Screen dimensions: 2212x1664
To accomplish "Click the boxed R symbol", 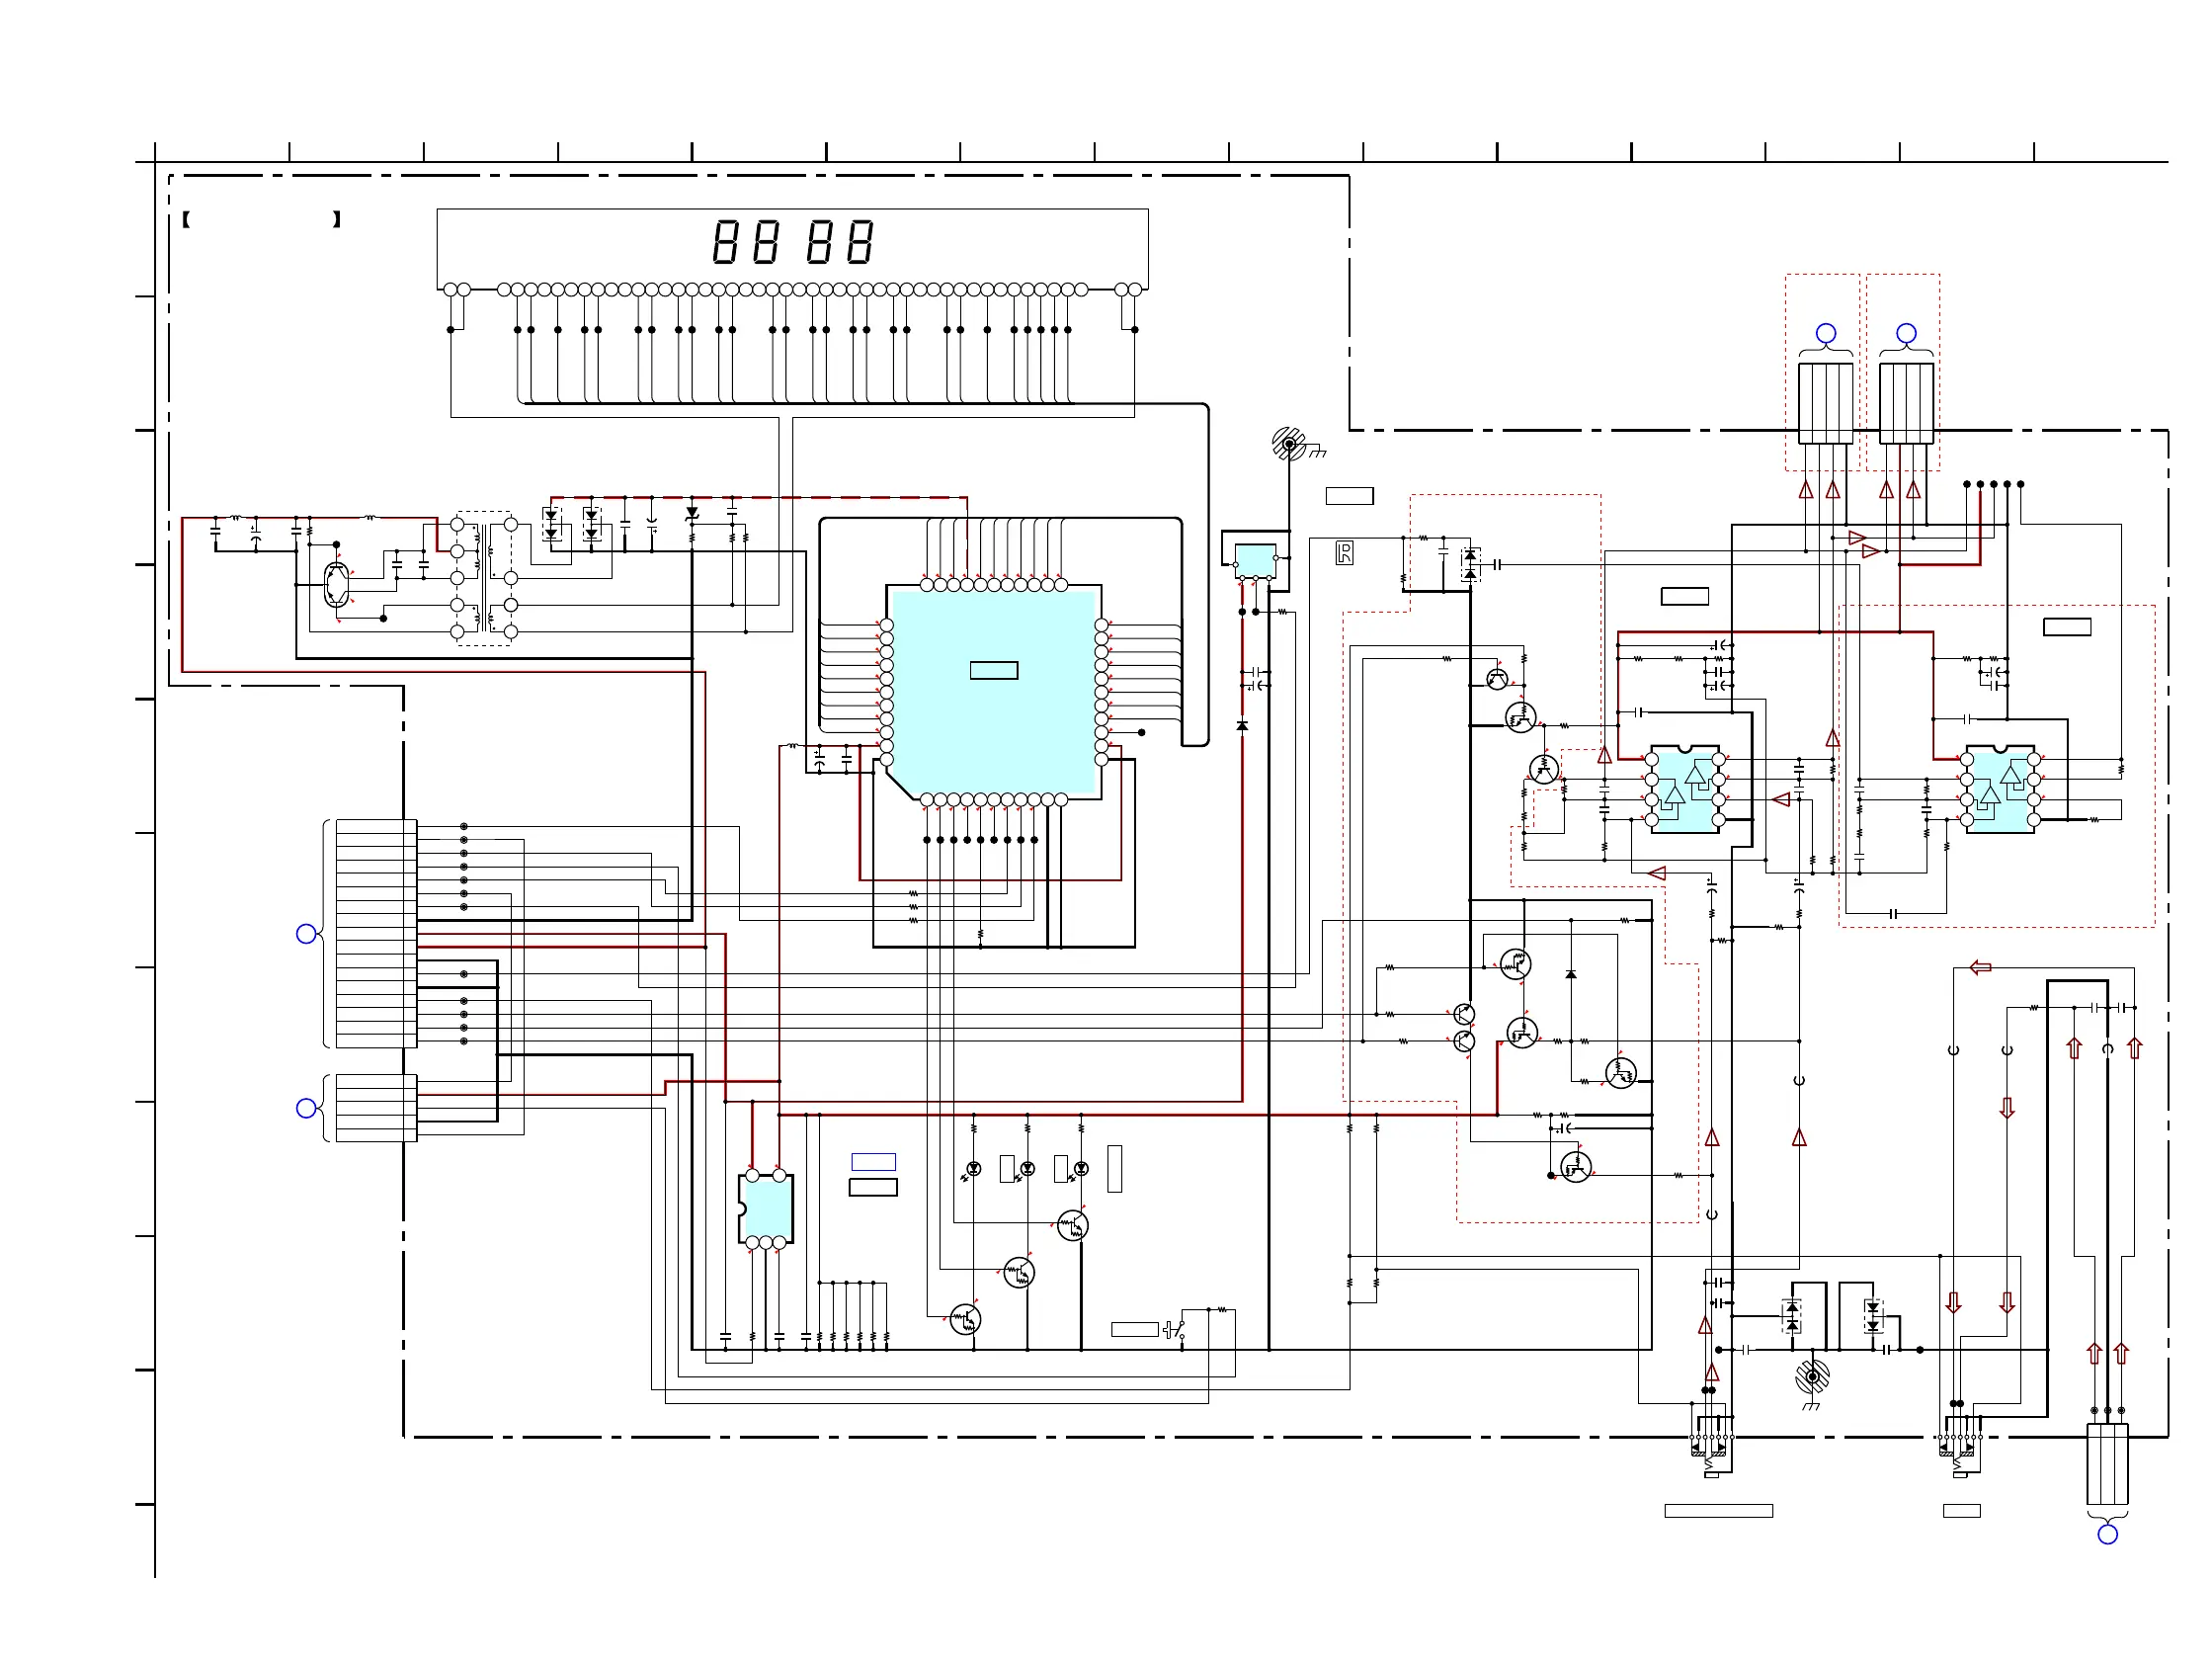I will (1345, 554).
